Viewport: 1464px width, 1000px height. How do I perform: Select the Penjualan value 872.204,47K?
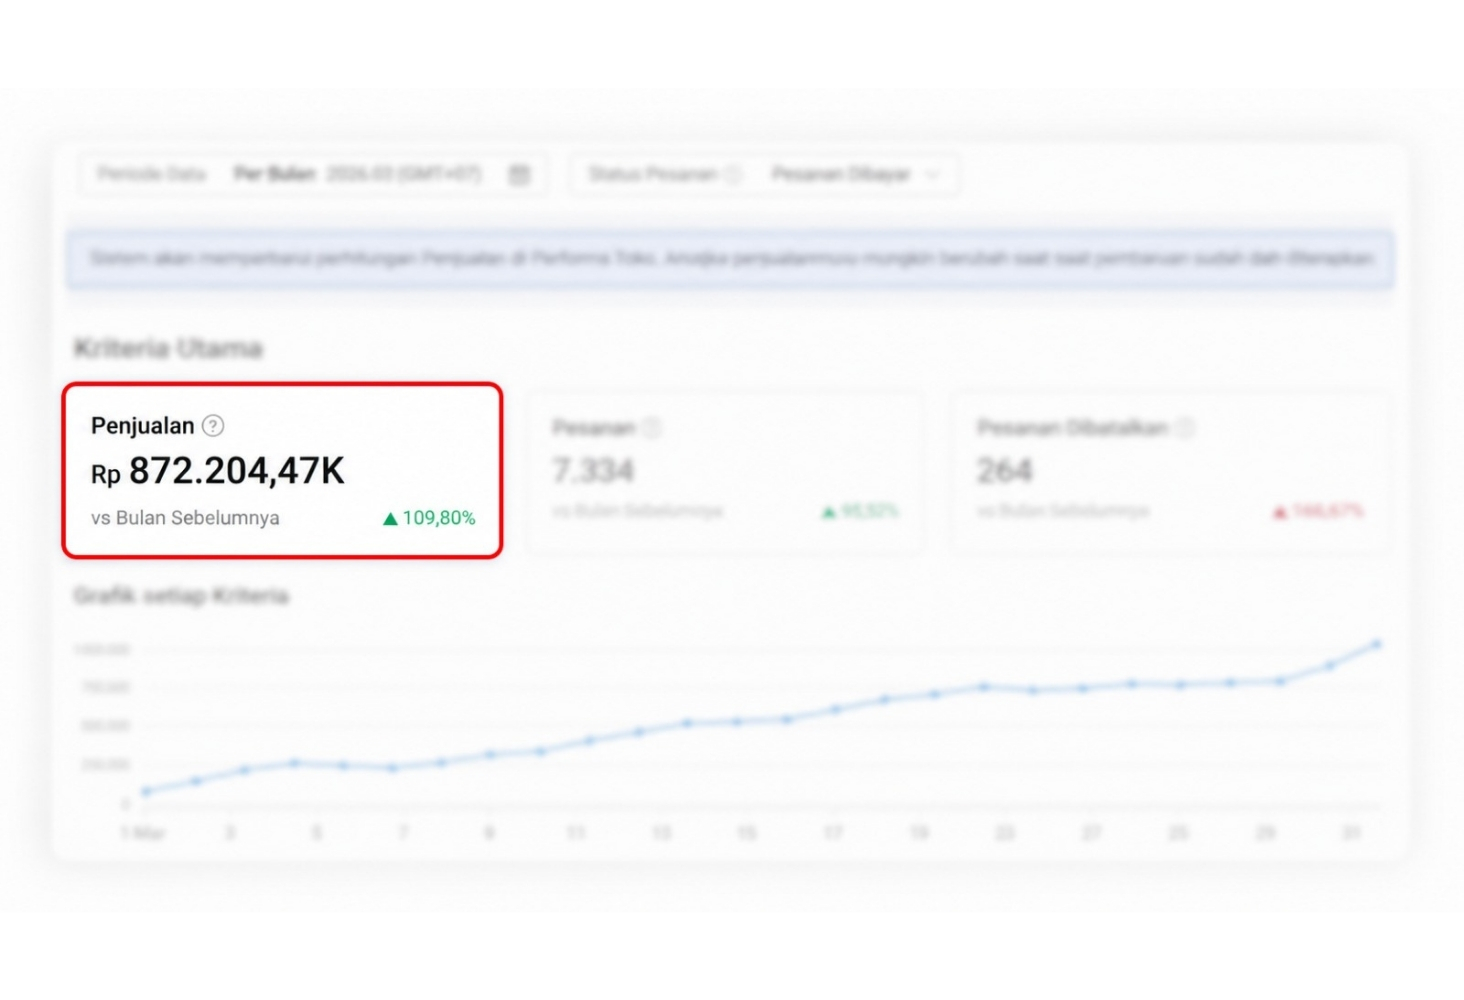pyautogui.click(x=237, y=471)
